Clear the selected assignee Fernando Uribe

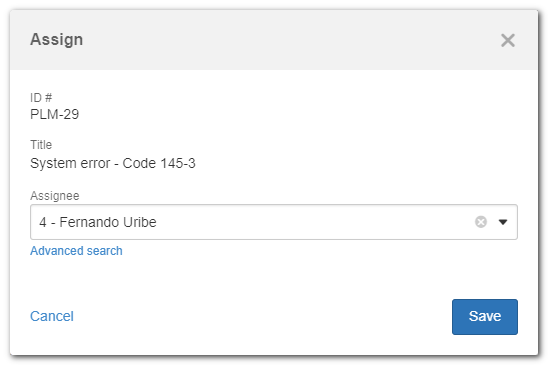tap(481, 222)
